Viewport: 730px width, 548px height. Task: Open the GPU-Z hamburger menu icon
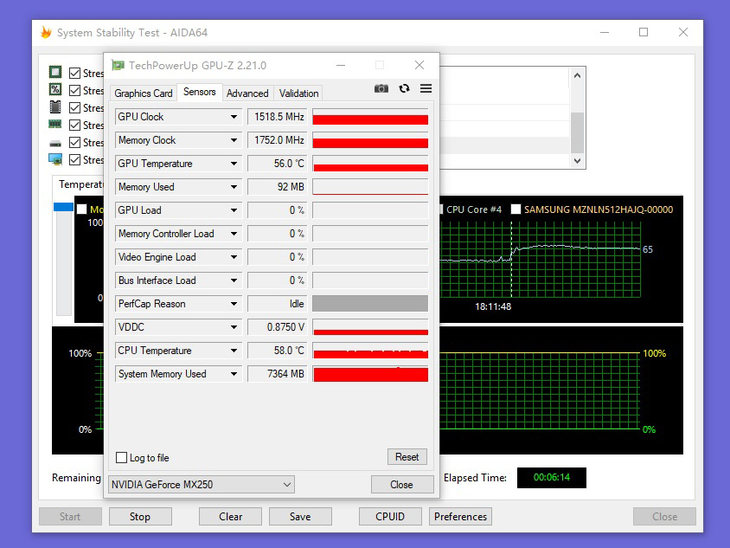426,88
